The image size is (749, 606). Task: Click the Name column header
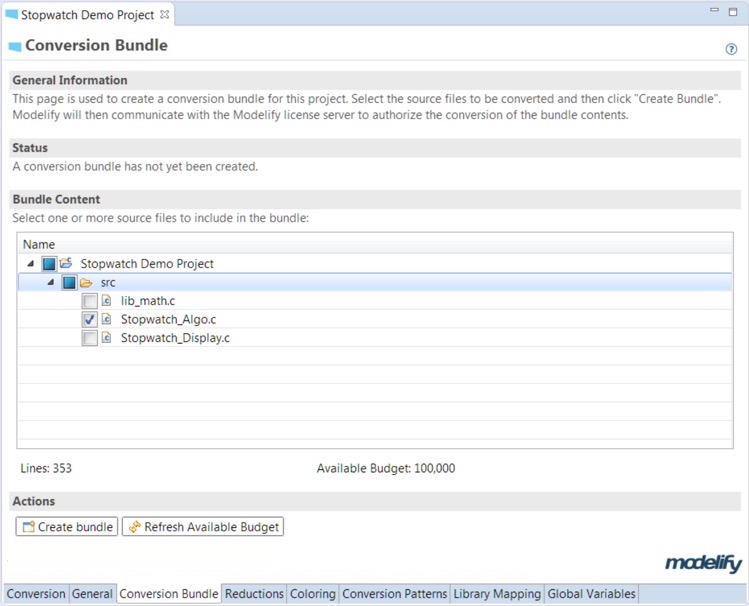click(x=374, y=244)
